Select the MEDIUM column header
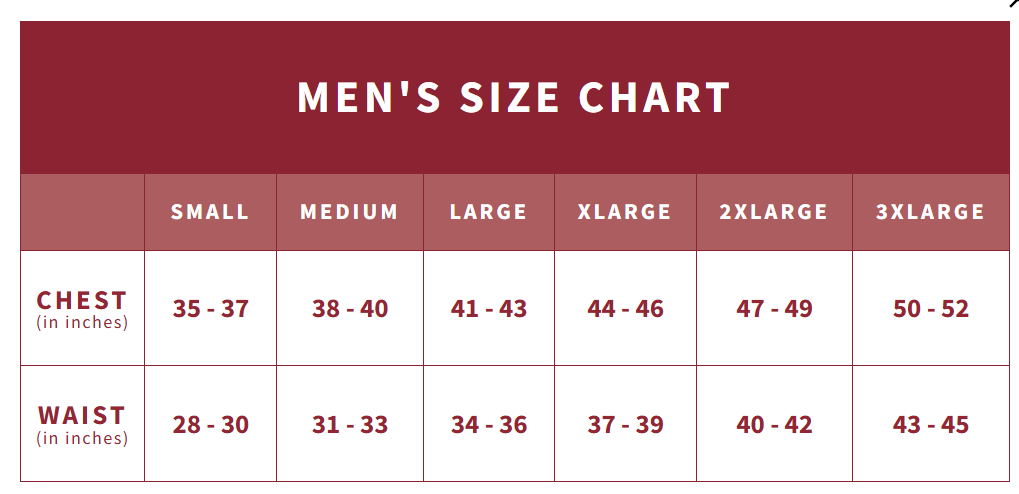The image size is (1019, 494). point(349,212)
